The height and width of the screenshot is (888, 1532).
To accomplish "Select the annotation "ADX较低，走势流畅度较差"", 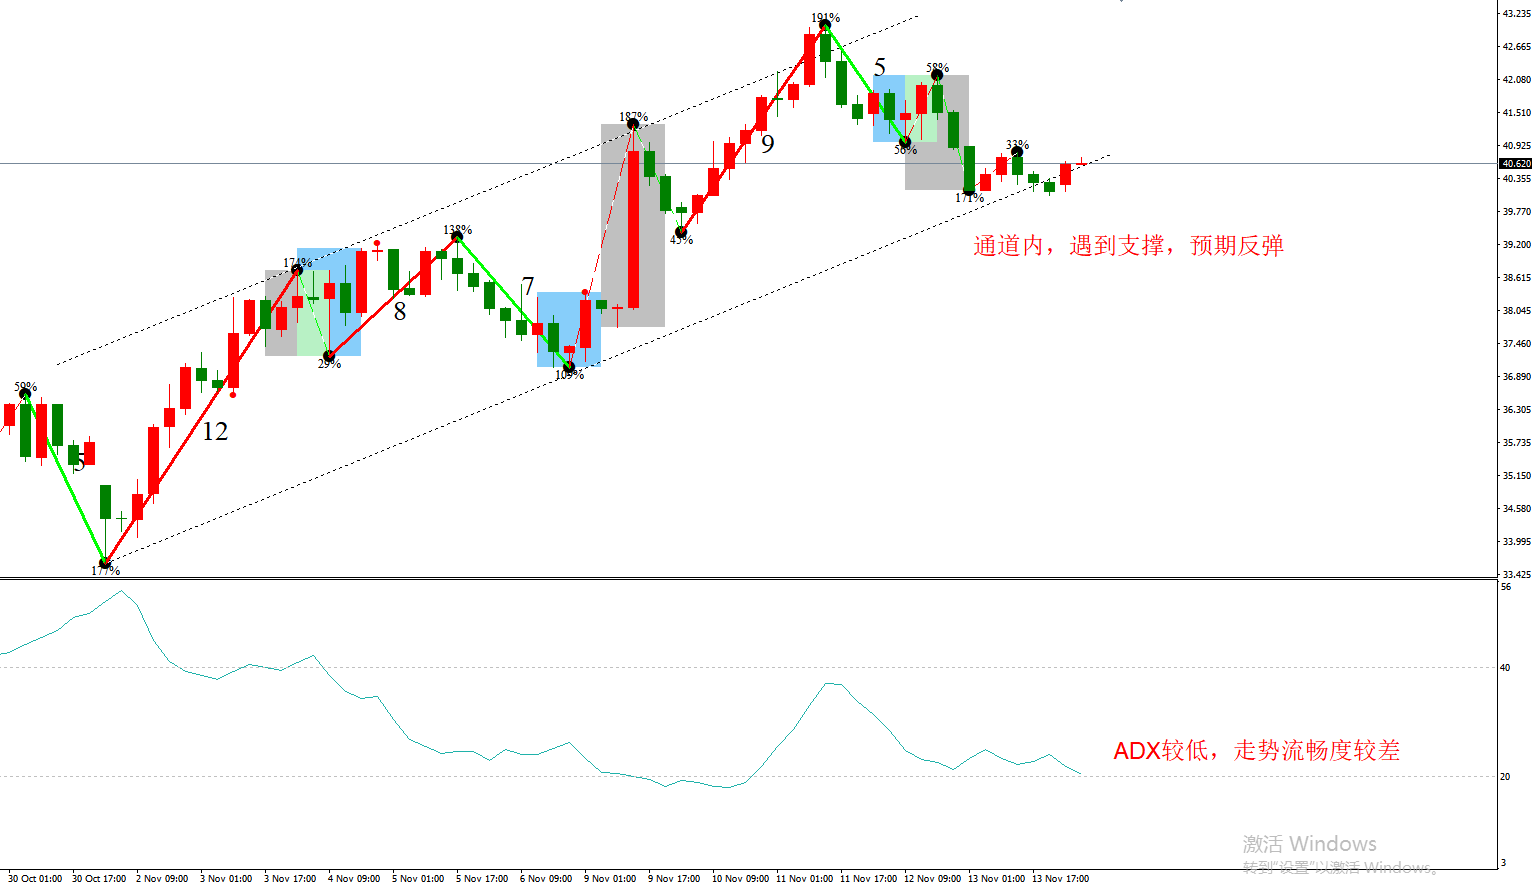I will tap(1257, 750).
